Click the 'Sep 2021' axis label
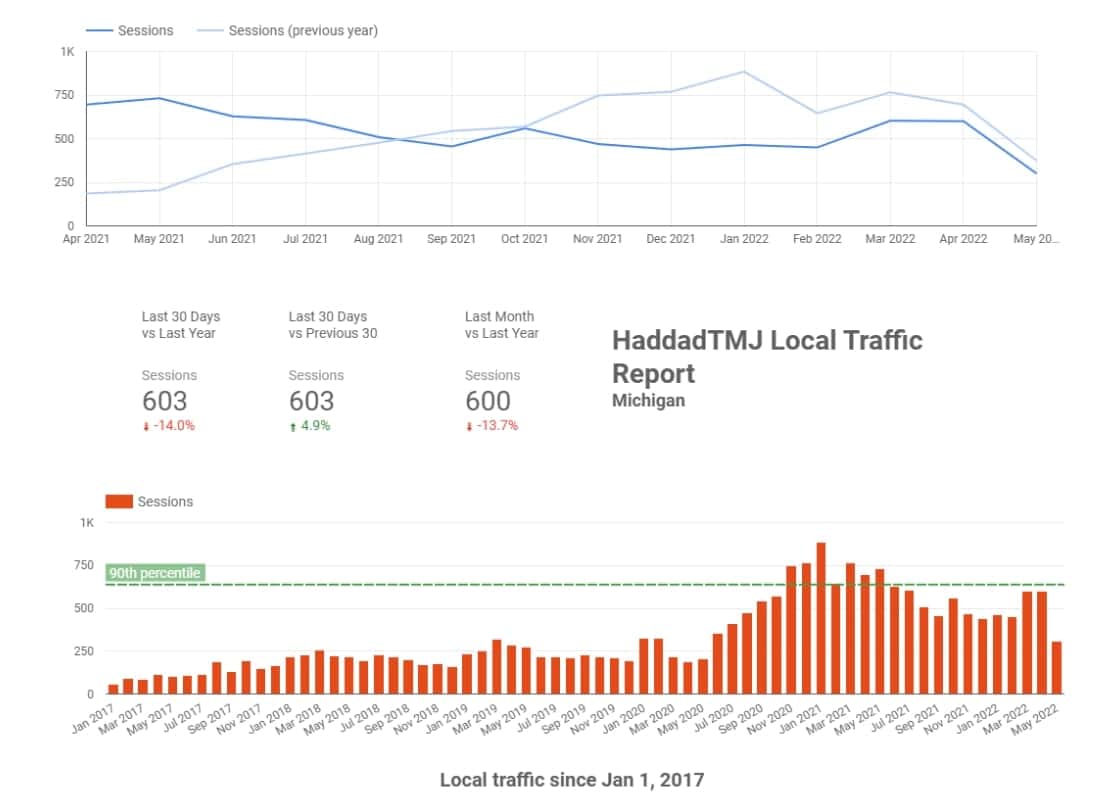The width and height of the screenshot is (1120, 812). point(451,239)
